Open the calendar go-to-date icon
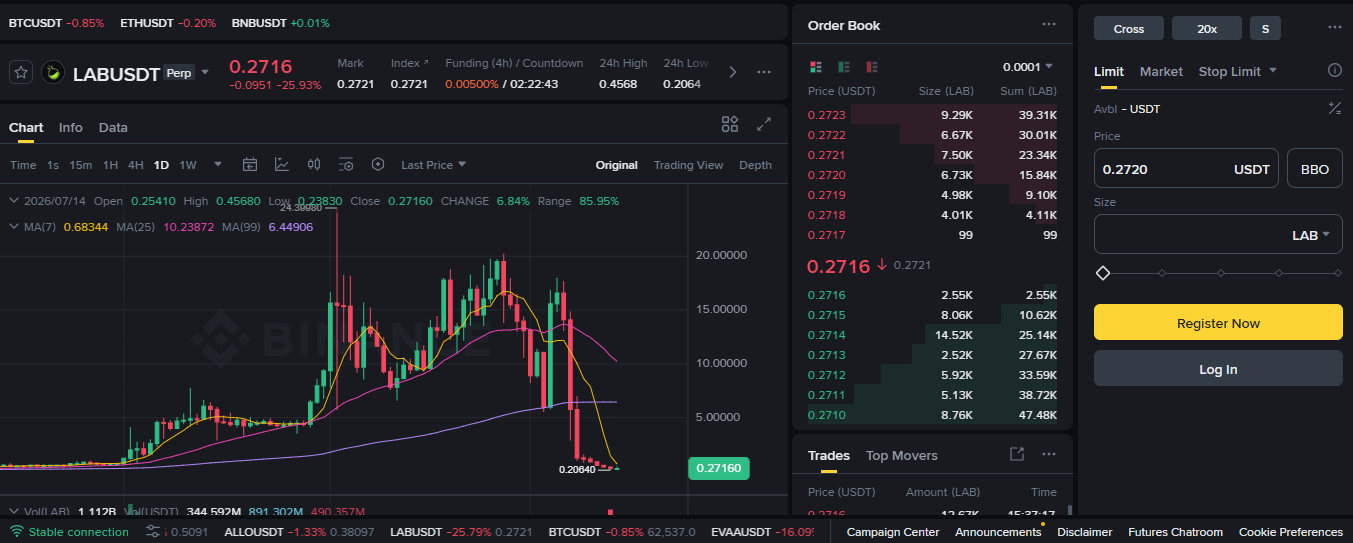The height and width of the screenshot is (543, 1353). (250, 164)
